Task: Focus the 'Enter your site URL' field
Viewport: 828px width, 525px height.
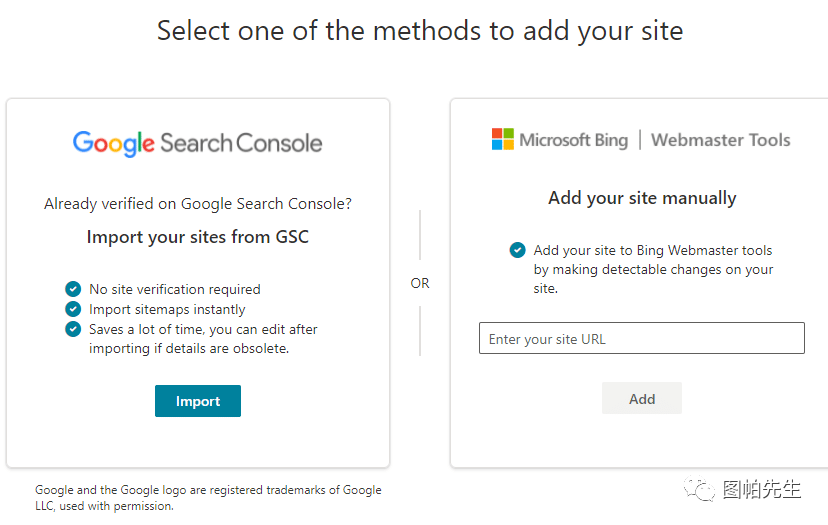Action: [x=641, y=338]
